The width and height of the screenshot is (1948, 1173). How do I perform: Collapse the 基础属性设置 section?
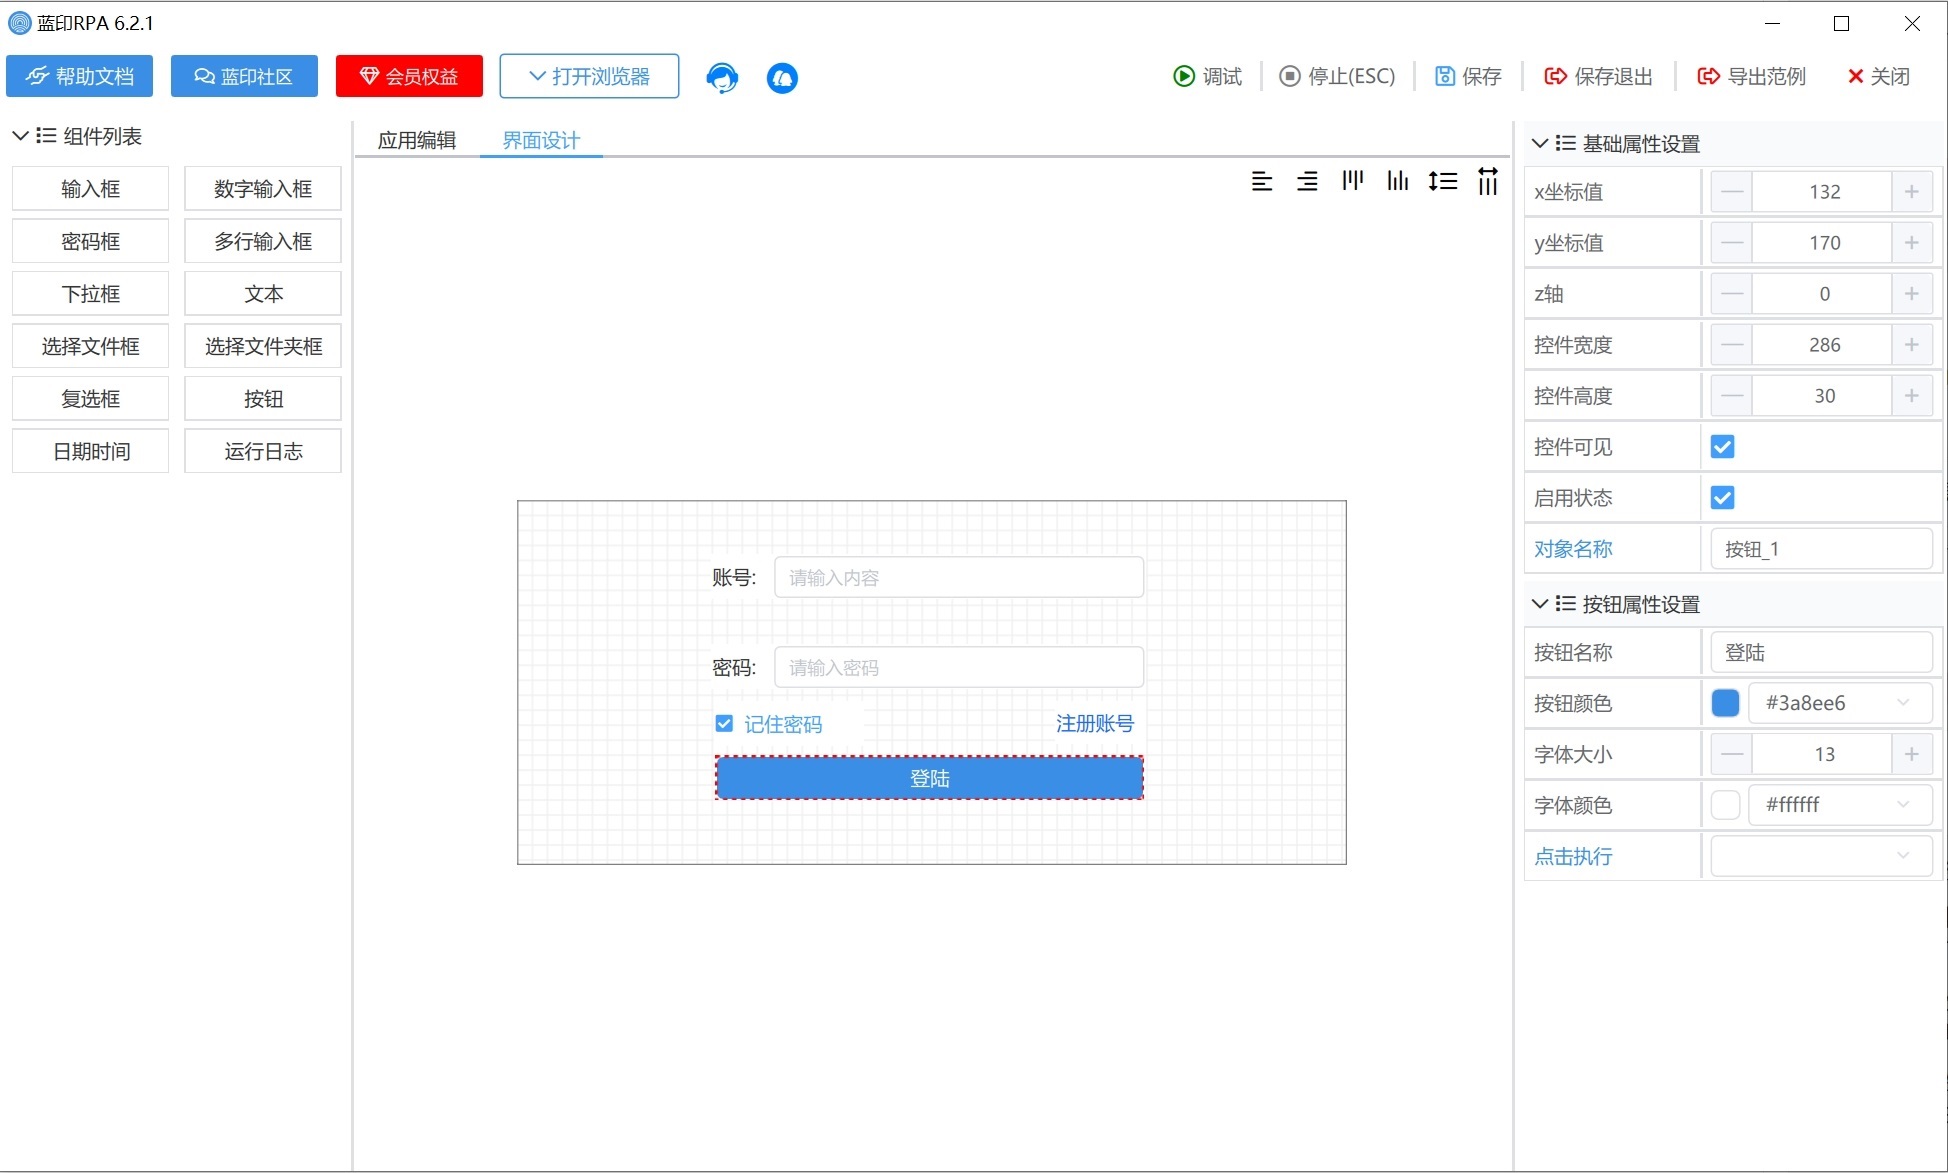click(x=1540, y=143)
